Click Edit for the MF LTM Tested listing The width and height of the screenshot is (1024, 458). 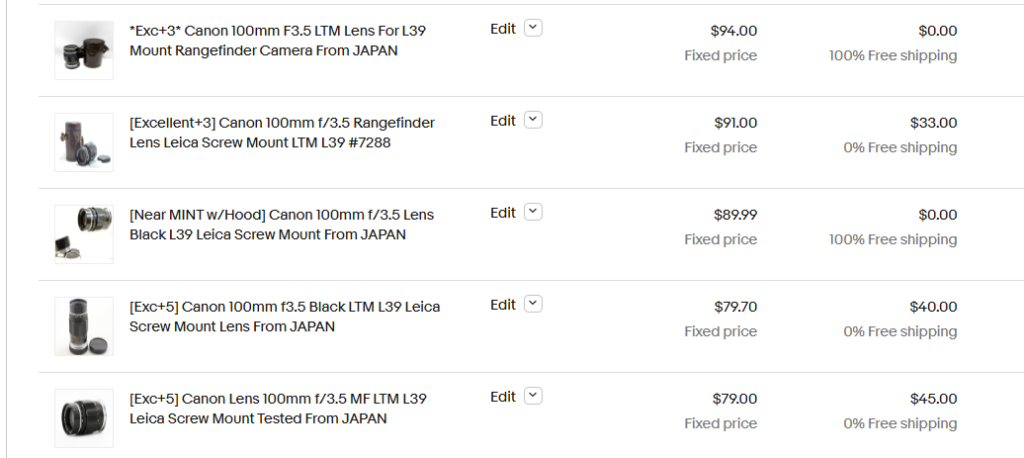(x=503, y=397)
